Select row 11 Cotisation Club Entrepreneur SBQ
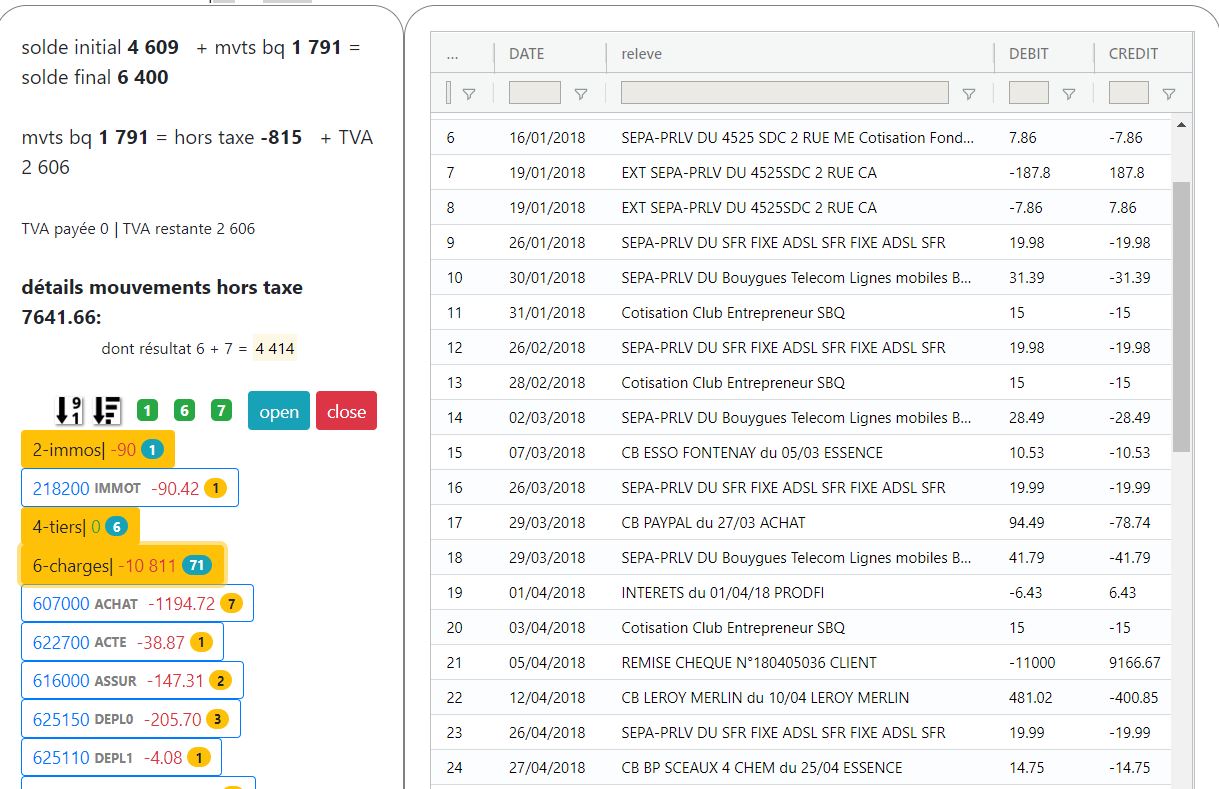1219x789 pixels. pyautogui.click(x=801, y=312)
